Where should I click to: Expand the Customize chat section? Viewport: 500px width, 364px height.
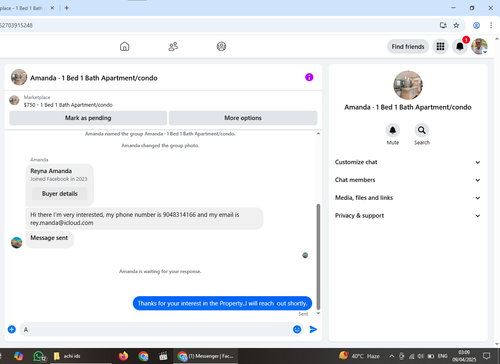(407, 162)
